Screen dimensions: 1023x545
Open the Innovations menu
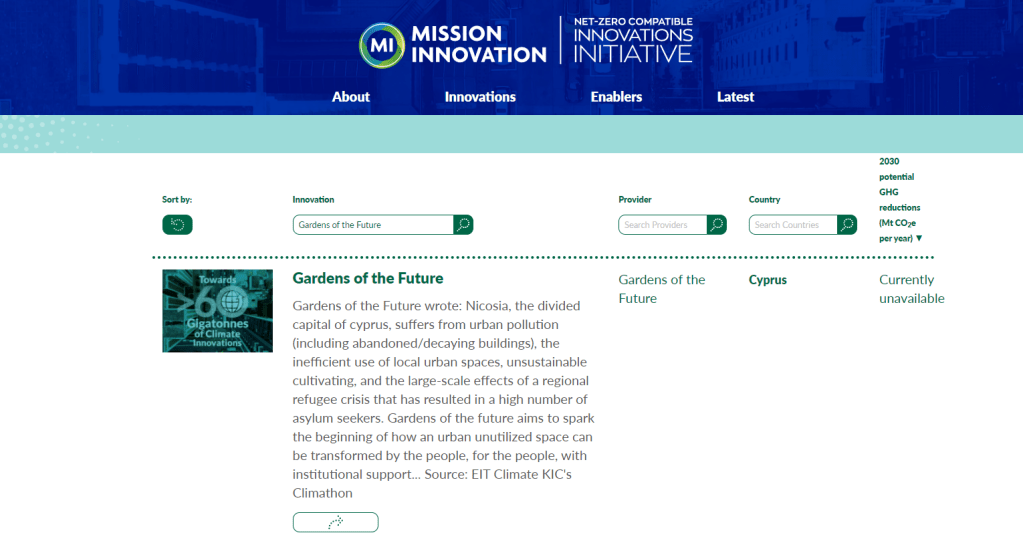click(480, 97)
